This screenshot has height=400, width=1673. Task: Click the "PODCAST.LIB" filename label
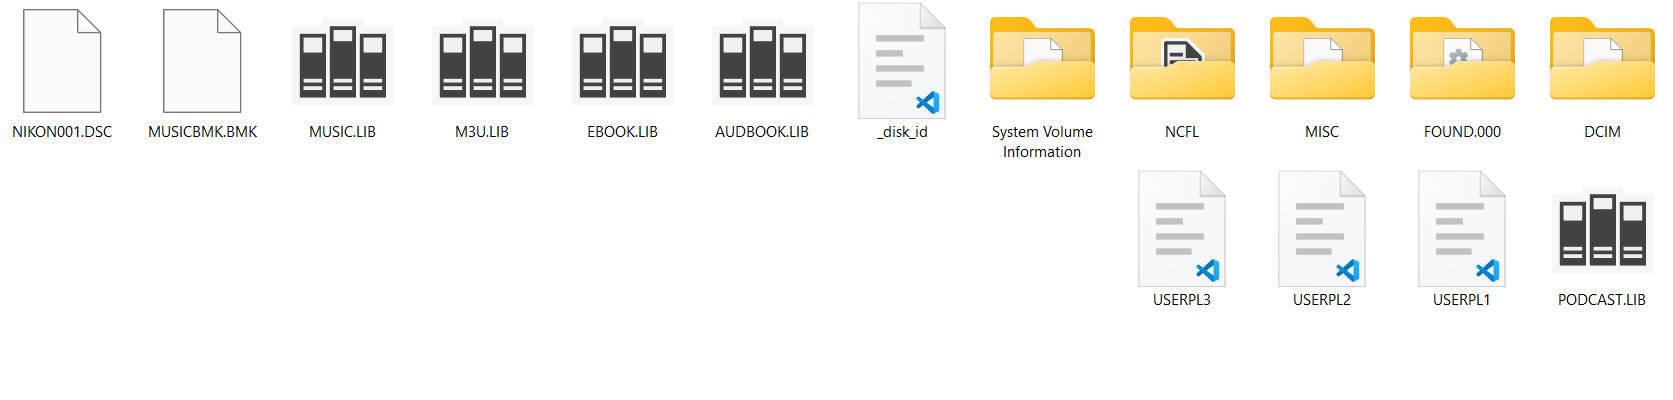tap(1602, 300)
